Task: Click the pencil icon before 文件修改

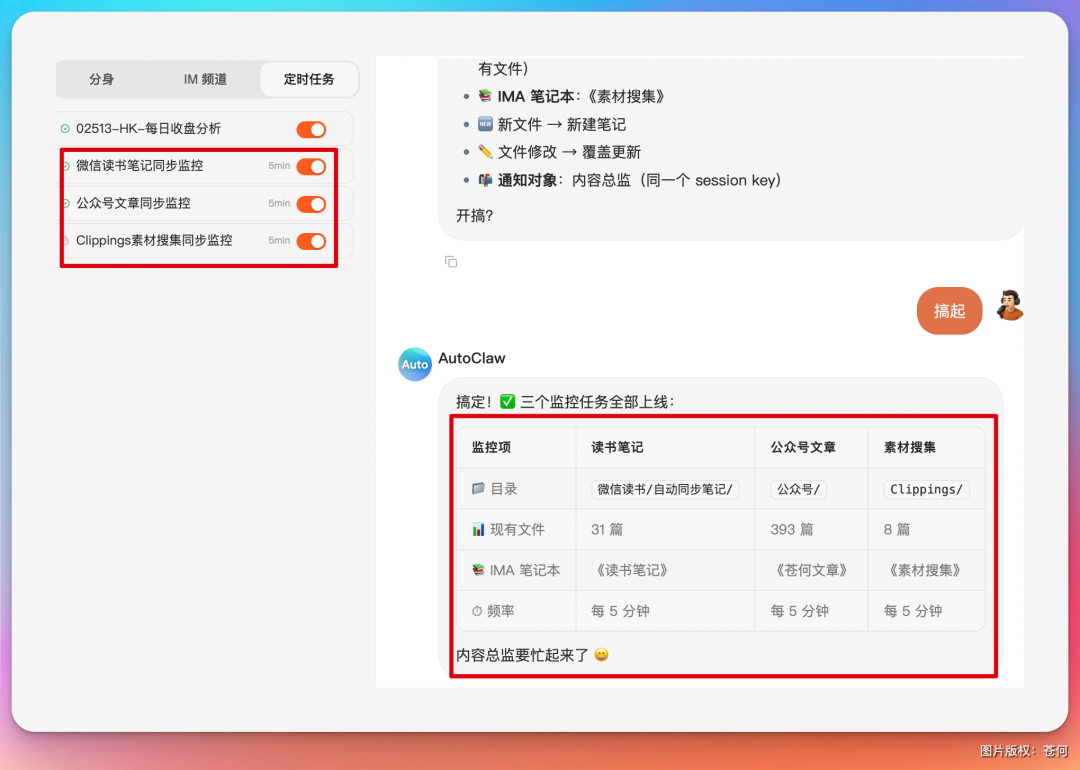Action: click(x=487, y=151)
